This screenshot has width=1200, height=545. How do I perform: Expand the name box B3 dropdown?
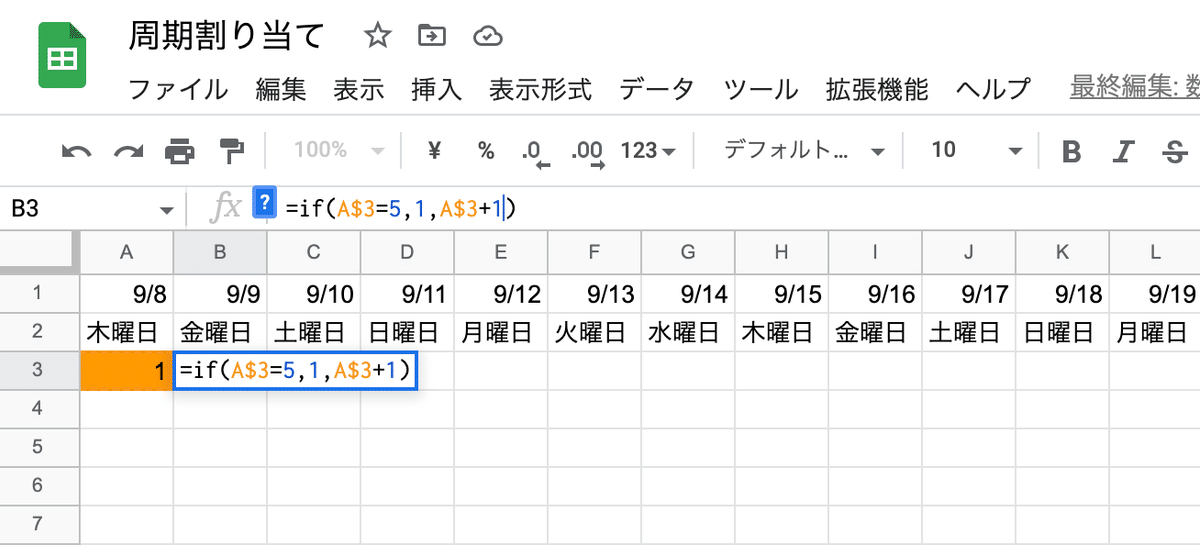pos(166,210)
